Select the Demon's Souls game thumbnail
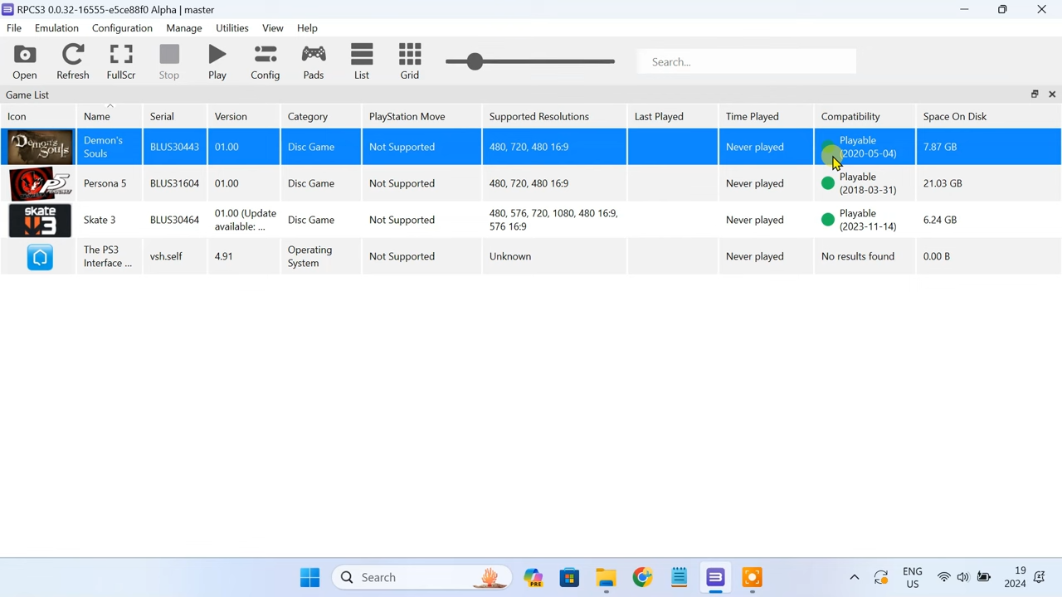1062x597 pixels. 40,147
